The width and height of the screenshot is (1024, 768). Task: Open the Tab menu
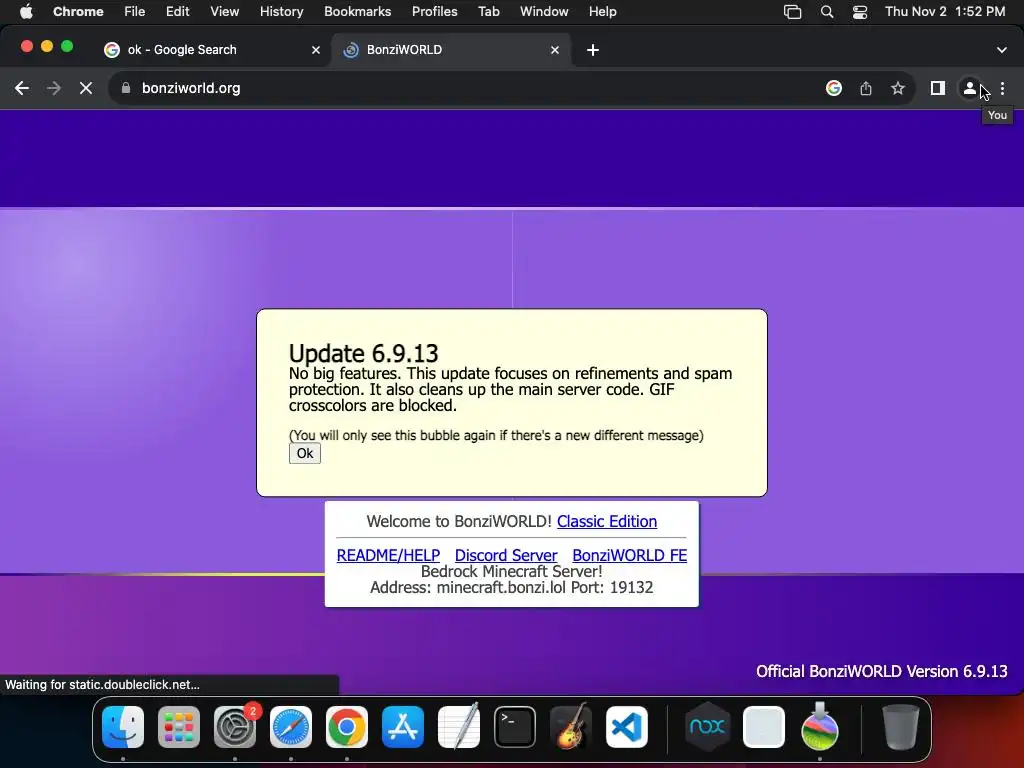488,12
